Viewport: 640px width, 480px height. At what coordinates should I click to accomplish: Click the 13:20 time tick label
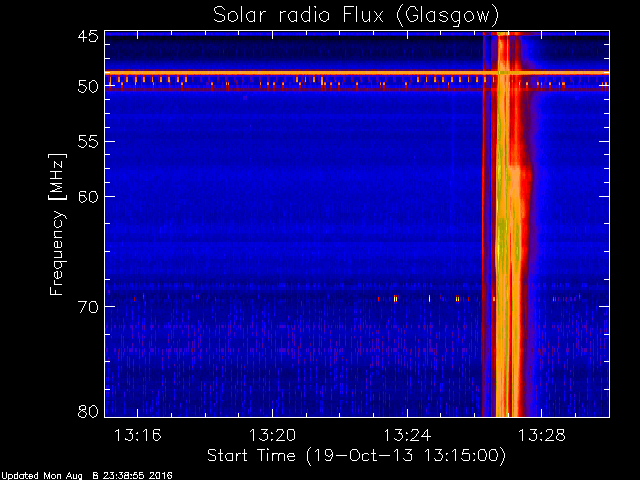272,436
